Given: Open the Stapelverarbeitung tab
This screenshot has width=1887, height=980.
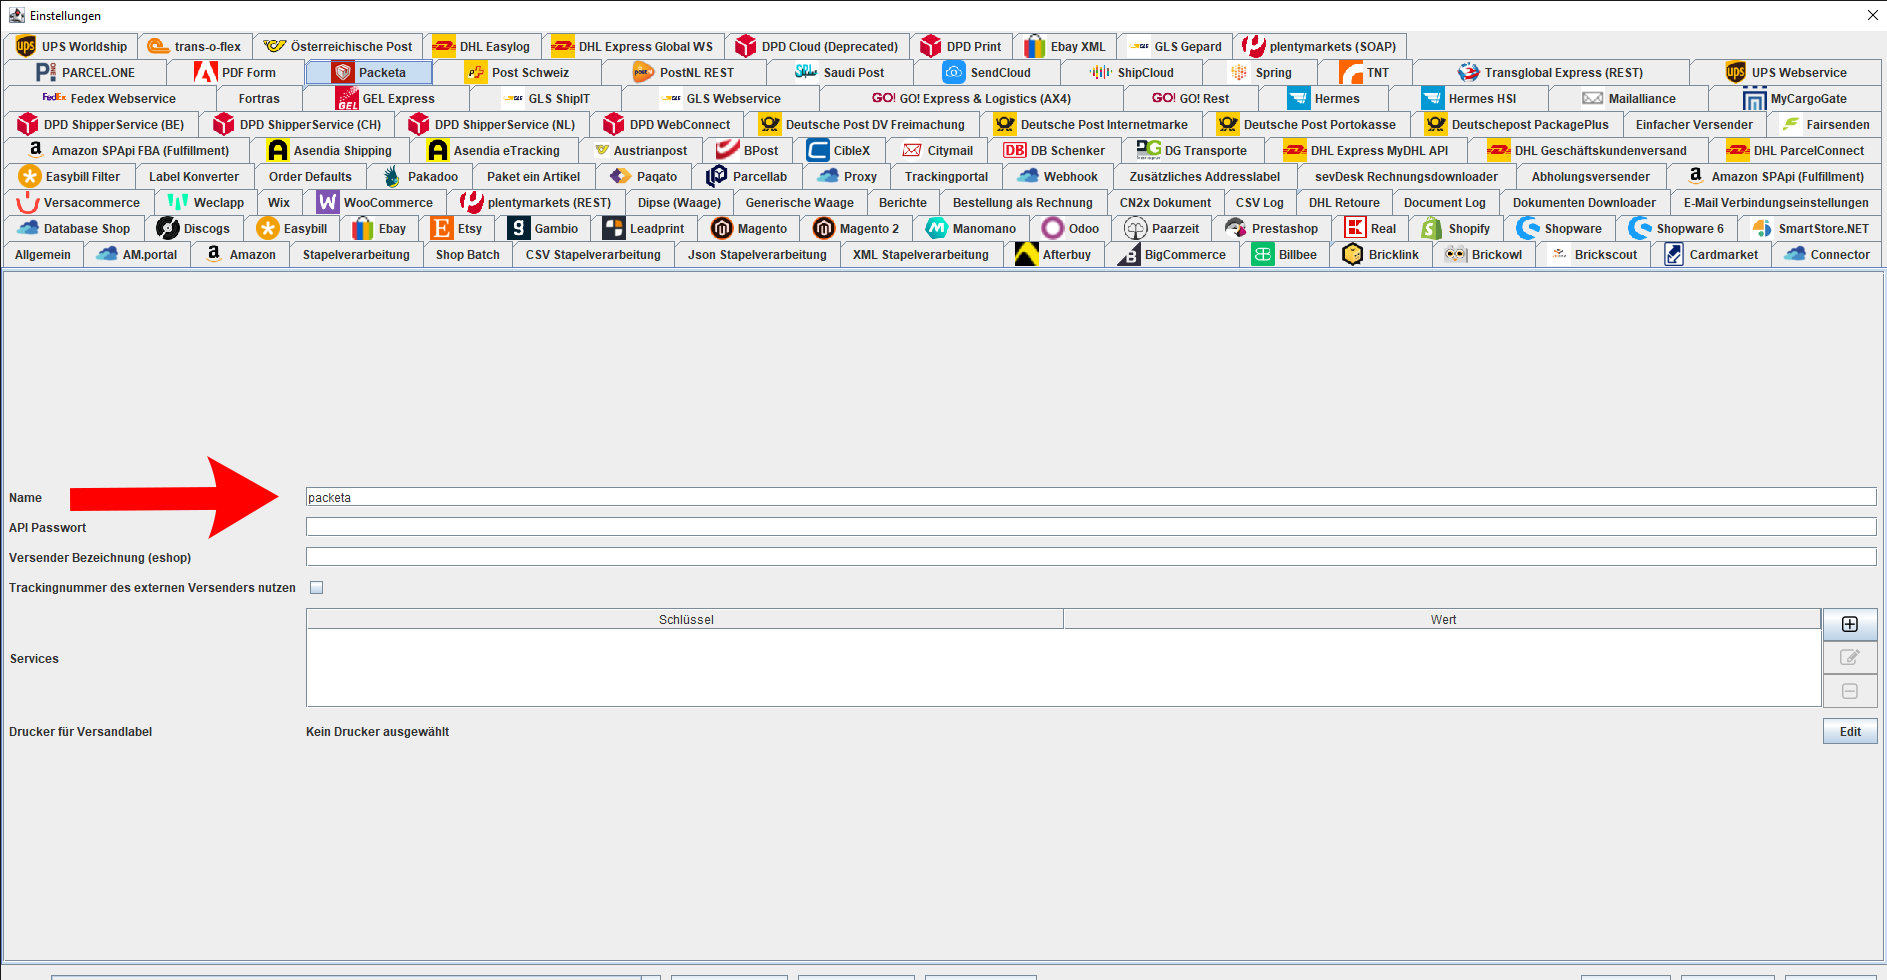Looking at the screenshot, I should tap(356, 254).
